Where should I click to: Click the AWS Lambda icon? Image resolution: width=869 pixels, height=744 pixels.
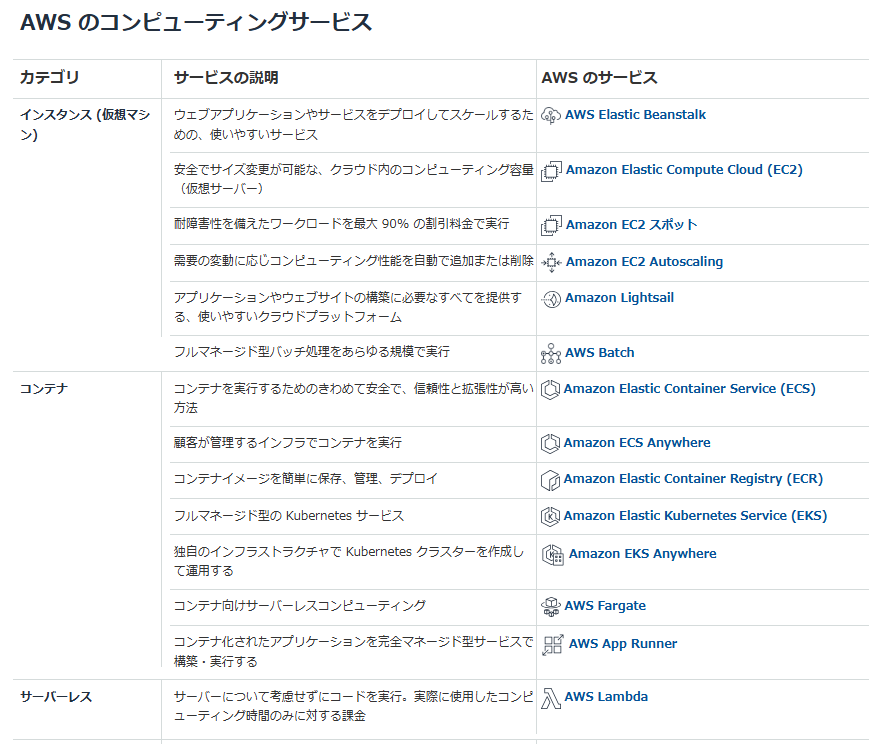550,698
